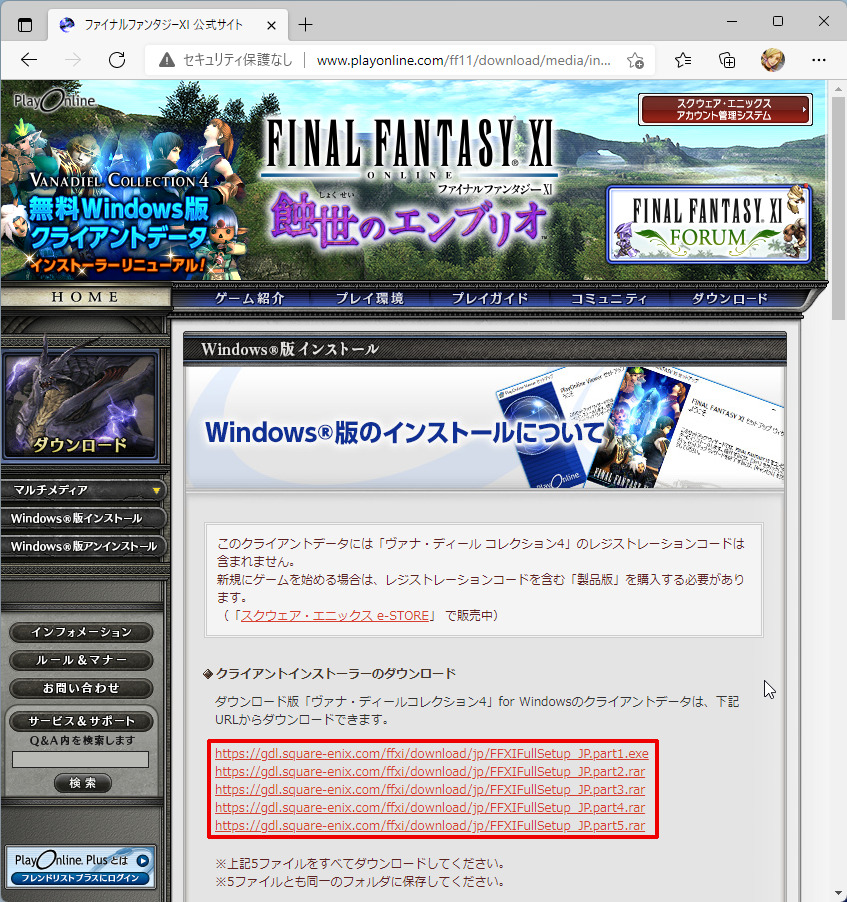The height and width of the screenshot is (902, 847).
Task: Click the PlayOnline logo
Action: click(55, 101)
